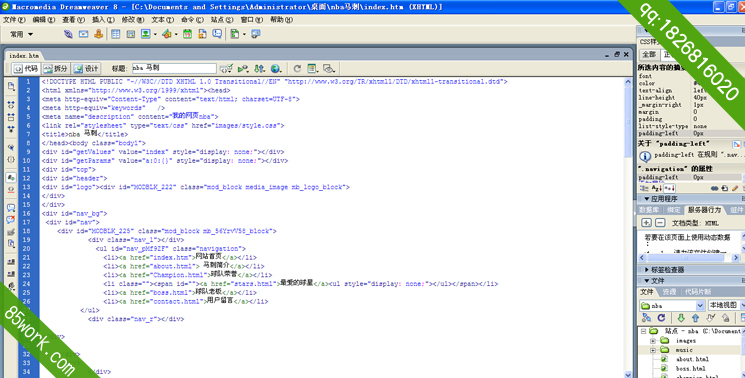Show only set CSS properties
This screenshot has width=745, height=378.
[x=669, y=188]
